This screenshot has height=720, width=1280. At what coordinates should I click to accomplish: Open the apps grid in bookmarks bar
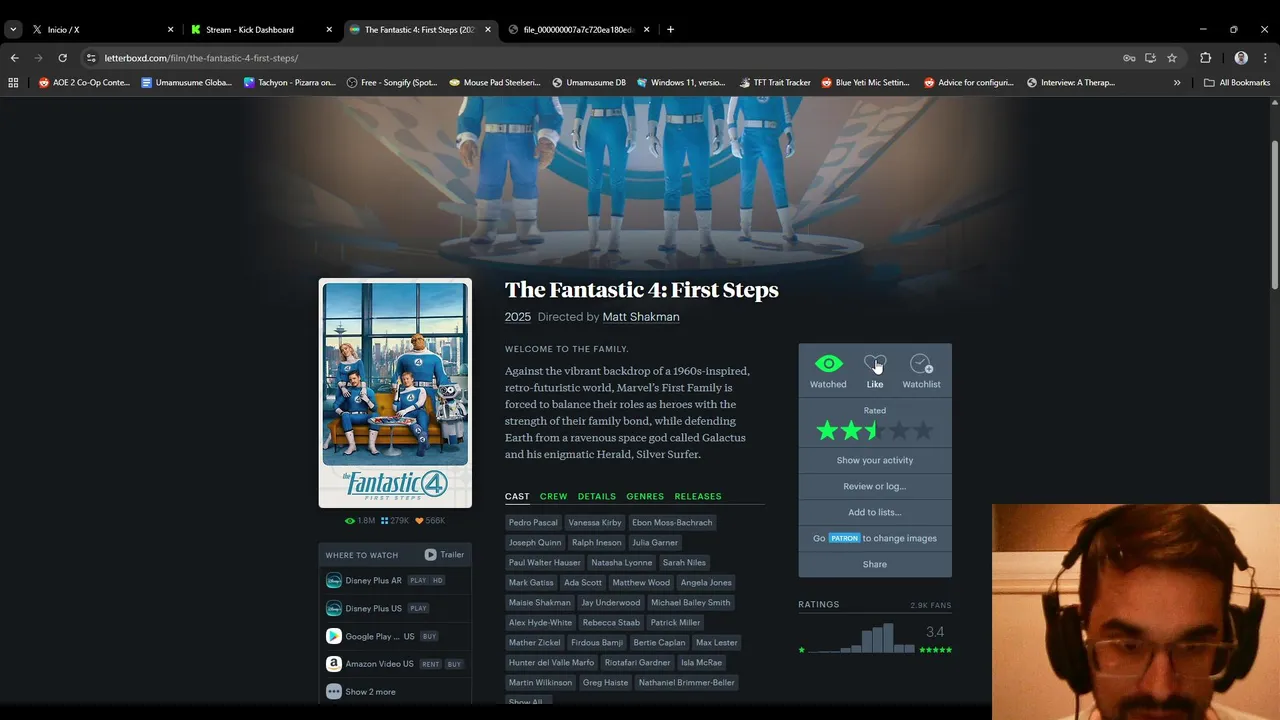click(13, 83)
